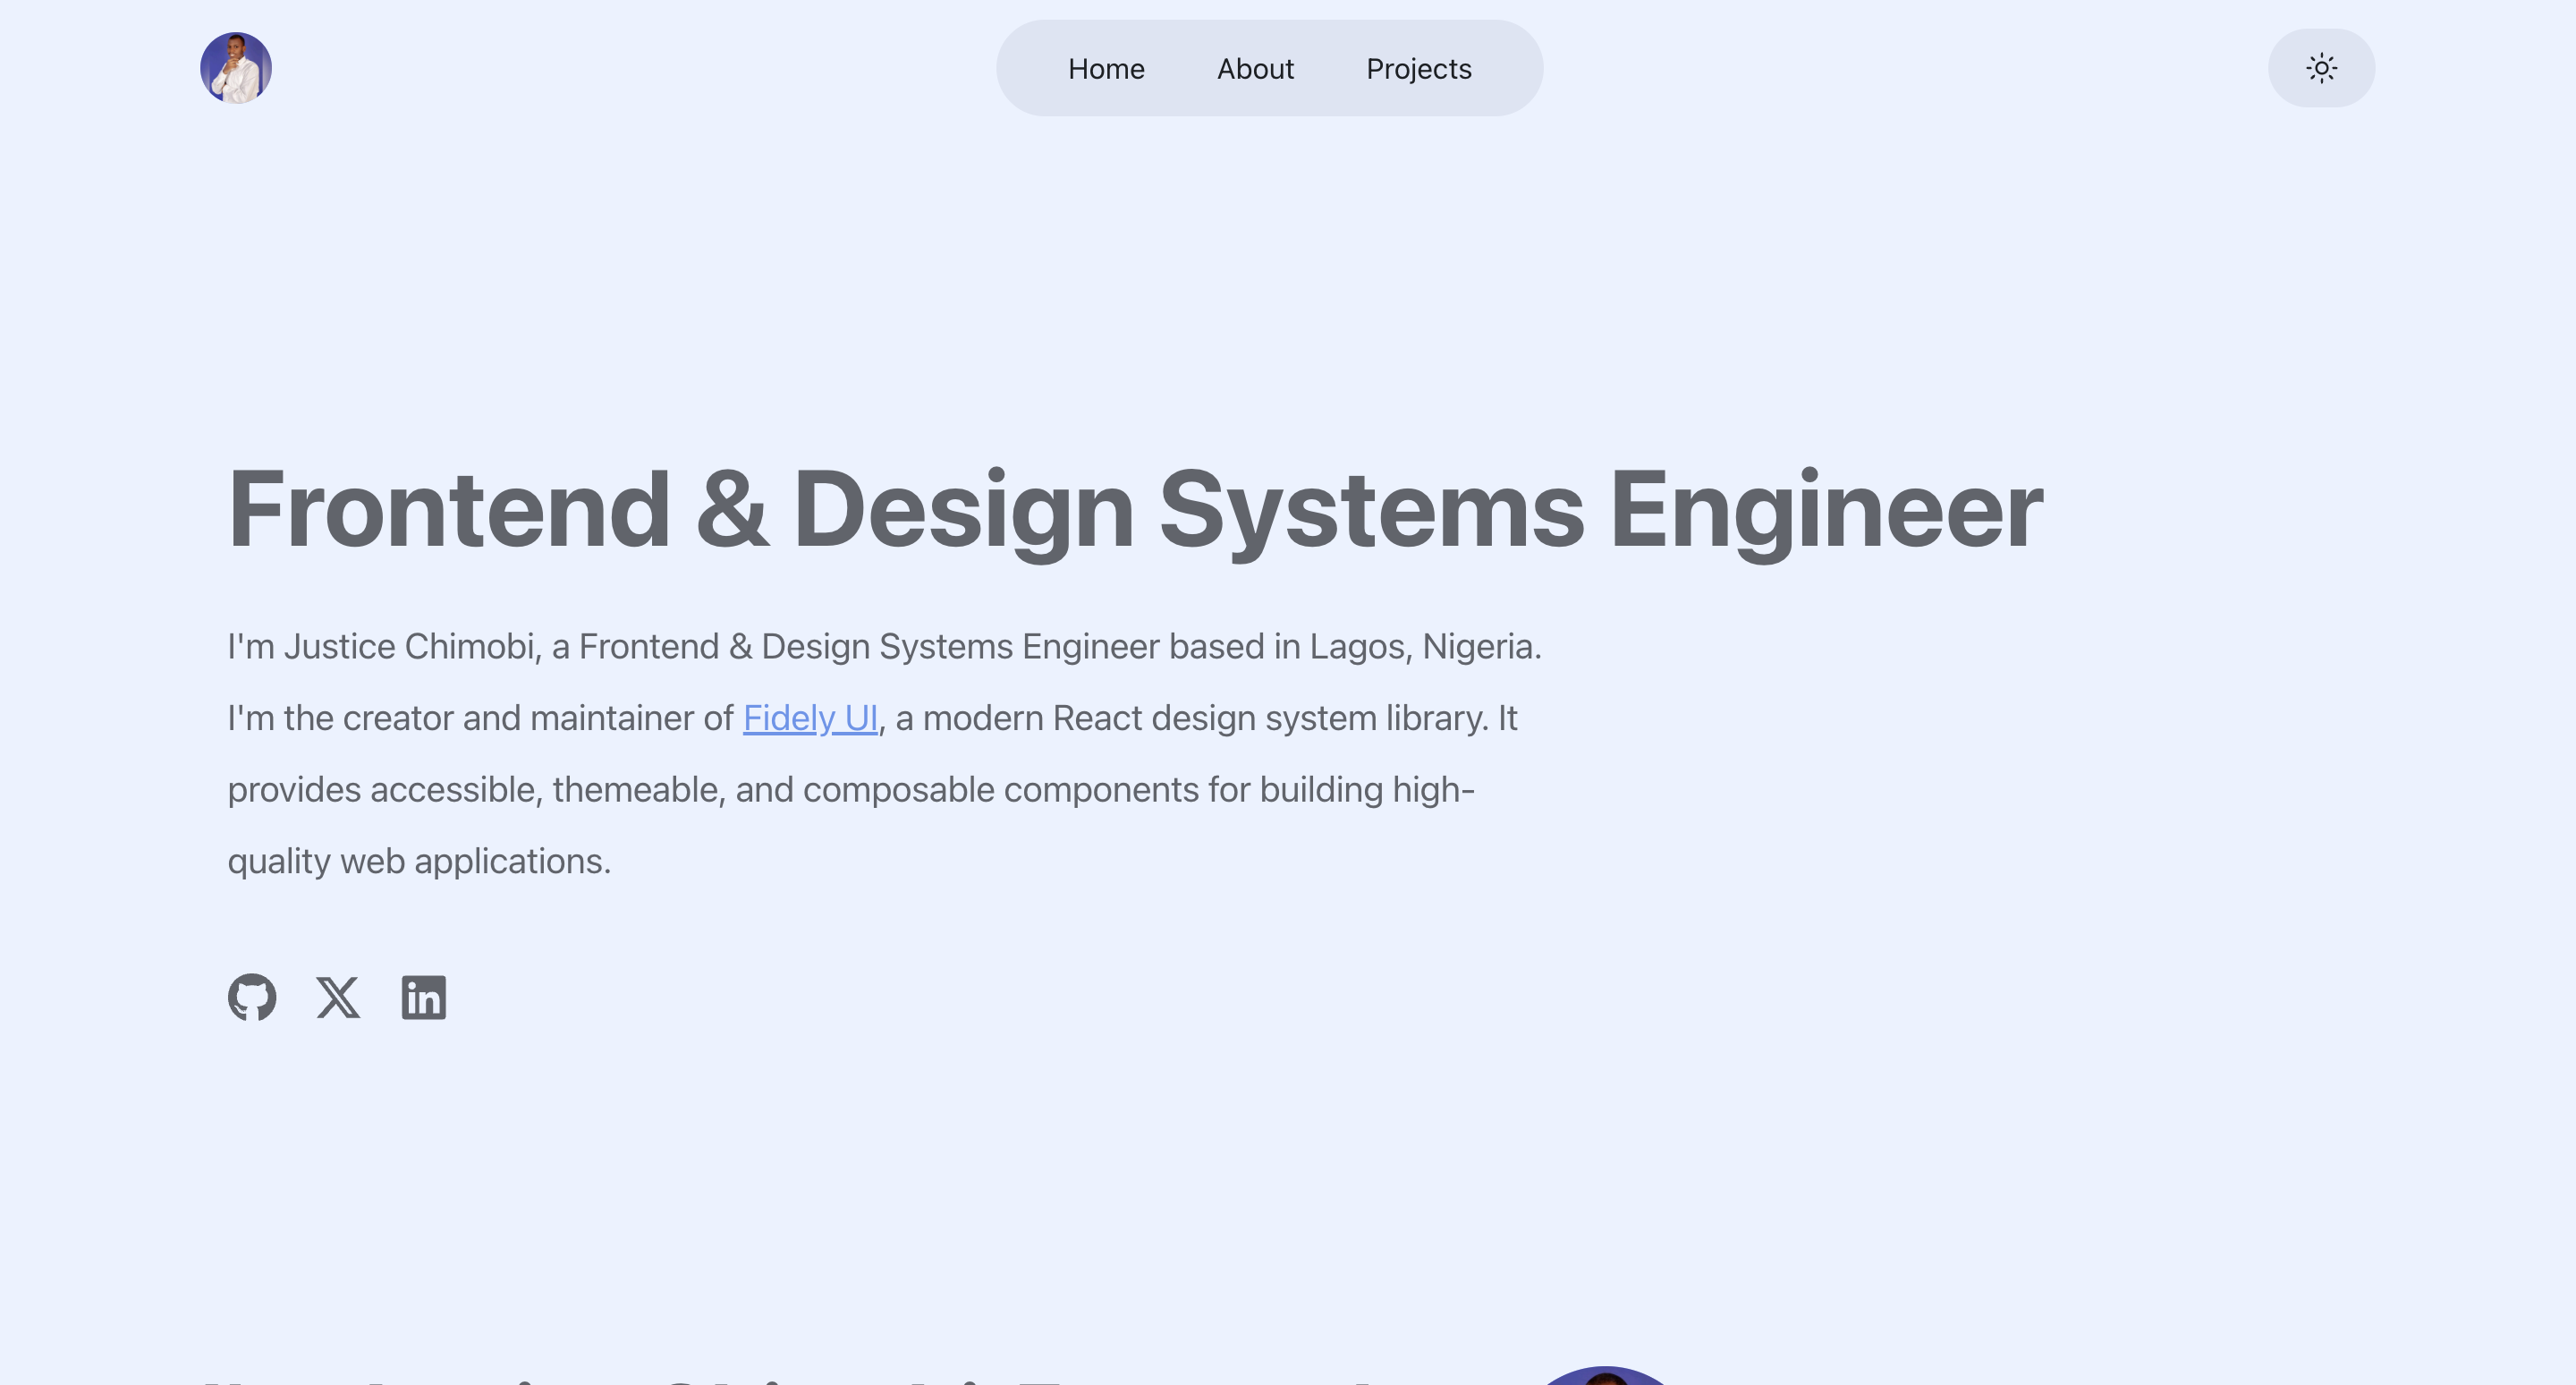The width and height of the screenshot is (2576, 1385).
Task: Open the LinkedIn profile icon
Action: point(424,997)
